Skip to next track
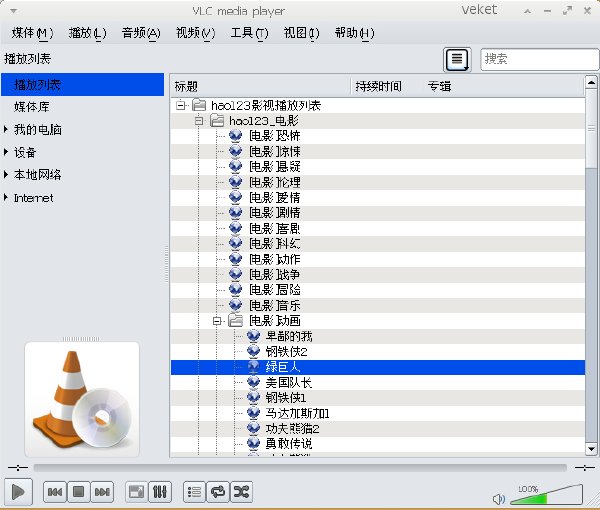Screen dimensions: 600x510 point(102,492)
